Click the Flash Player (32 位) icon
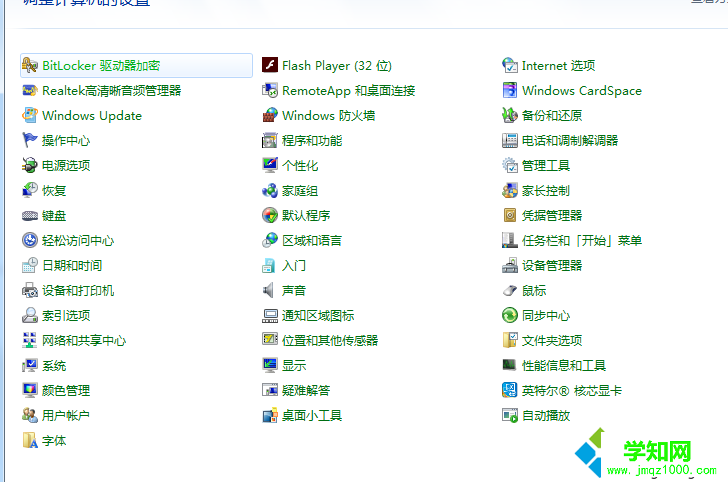 [x=270, y=65]
